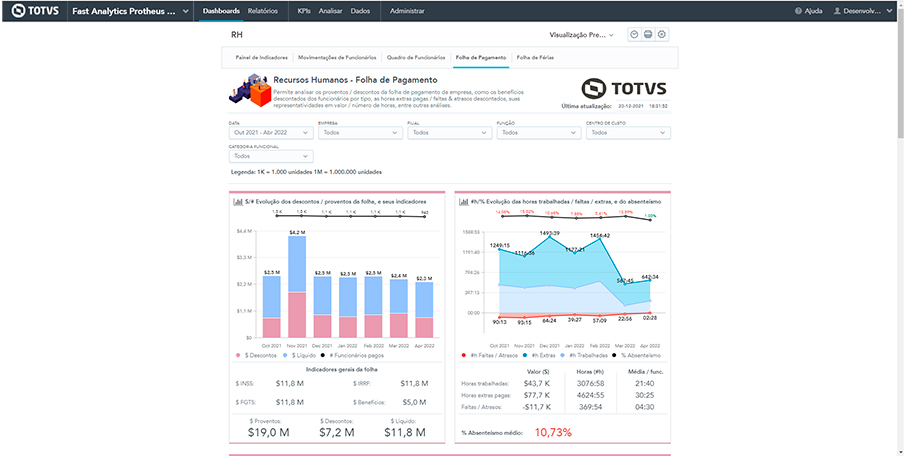
Task: Click the 1456:42 data point on area chart
Action: click(600, 239)
